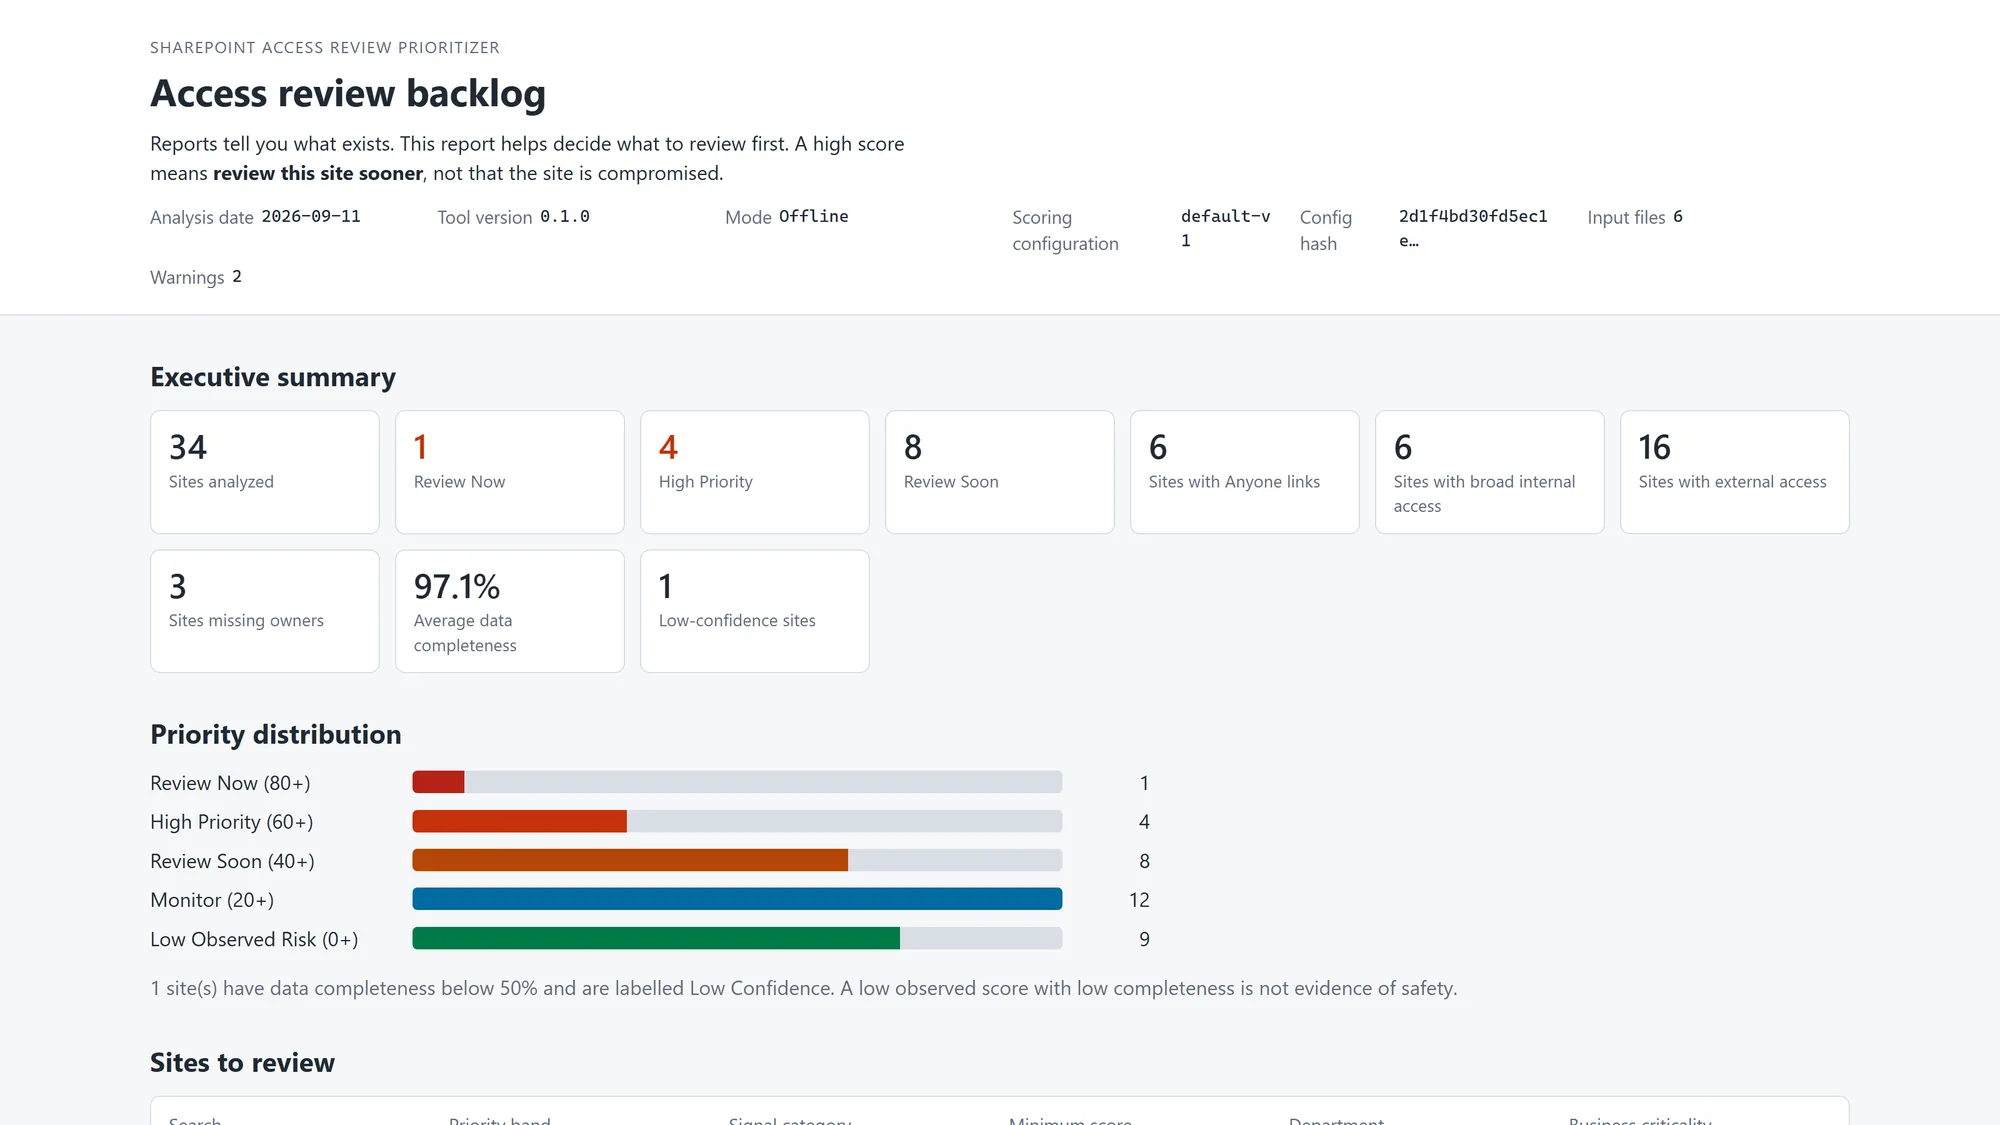Click the config hash value 2d1f4bd30fd5ec1

coord(1473,229)
